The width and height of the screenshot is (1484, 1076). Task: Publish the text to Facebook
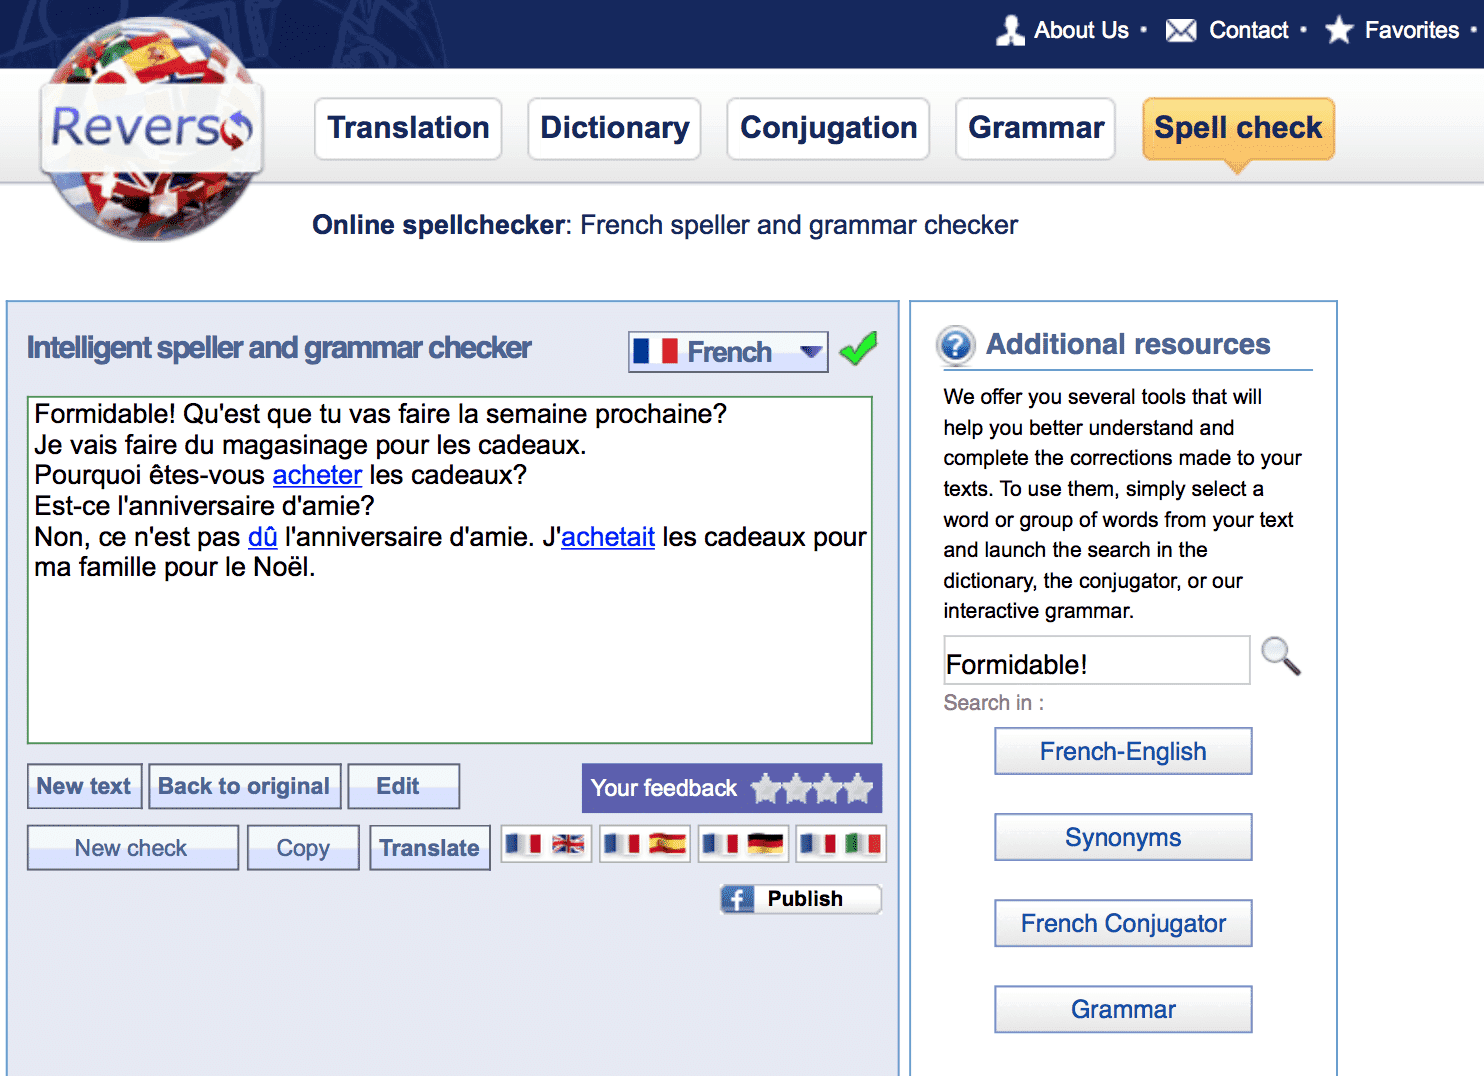[801, 899]
